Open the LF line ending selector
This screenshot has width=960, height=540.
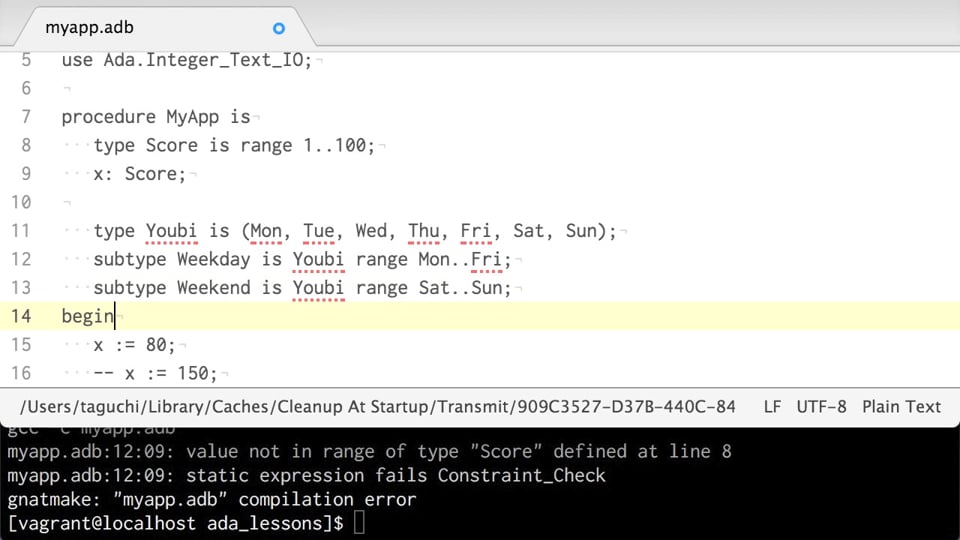pyautogui.click(x=772, y=407)
